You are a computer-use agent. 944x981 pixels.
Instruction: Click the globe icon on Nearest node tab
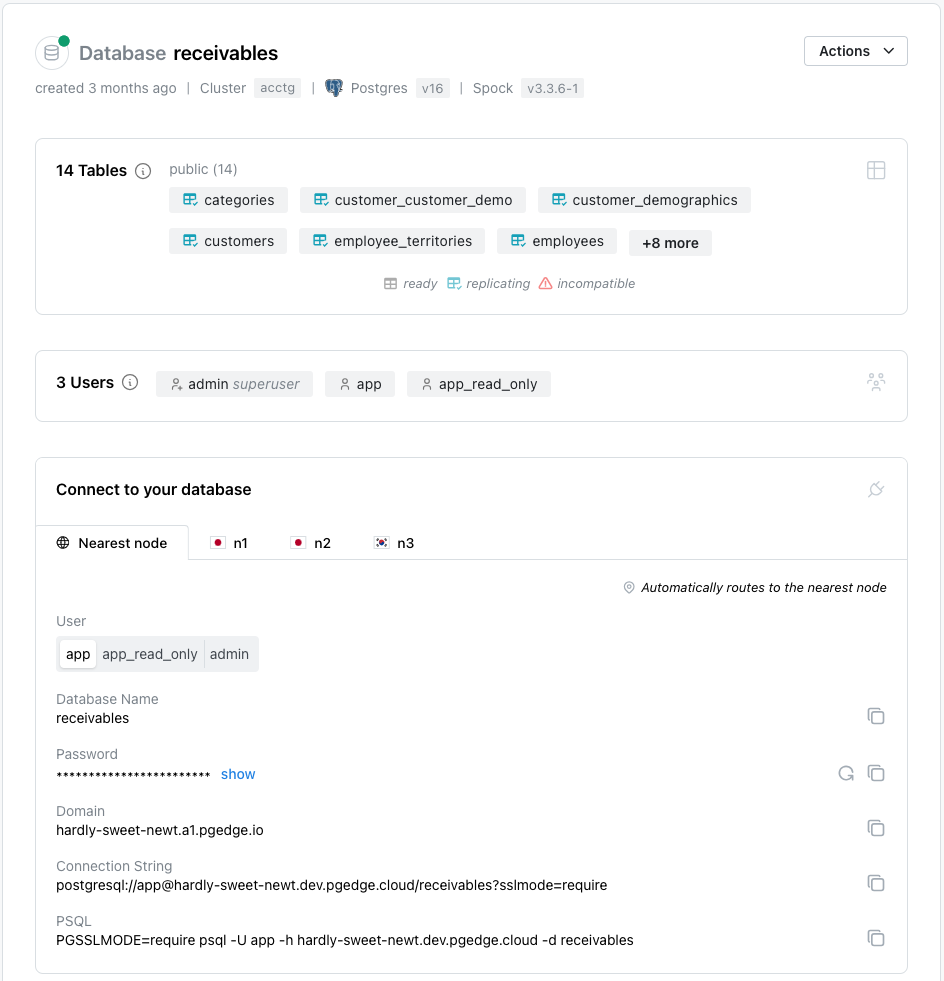pos(63,542)
